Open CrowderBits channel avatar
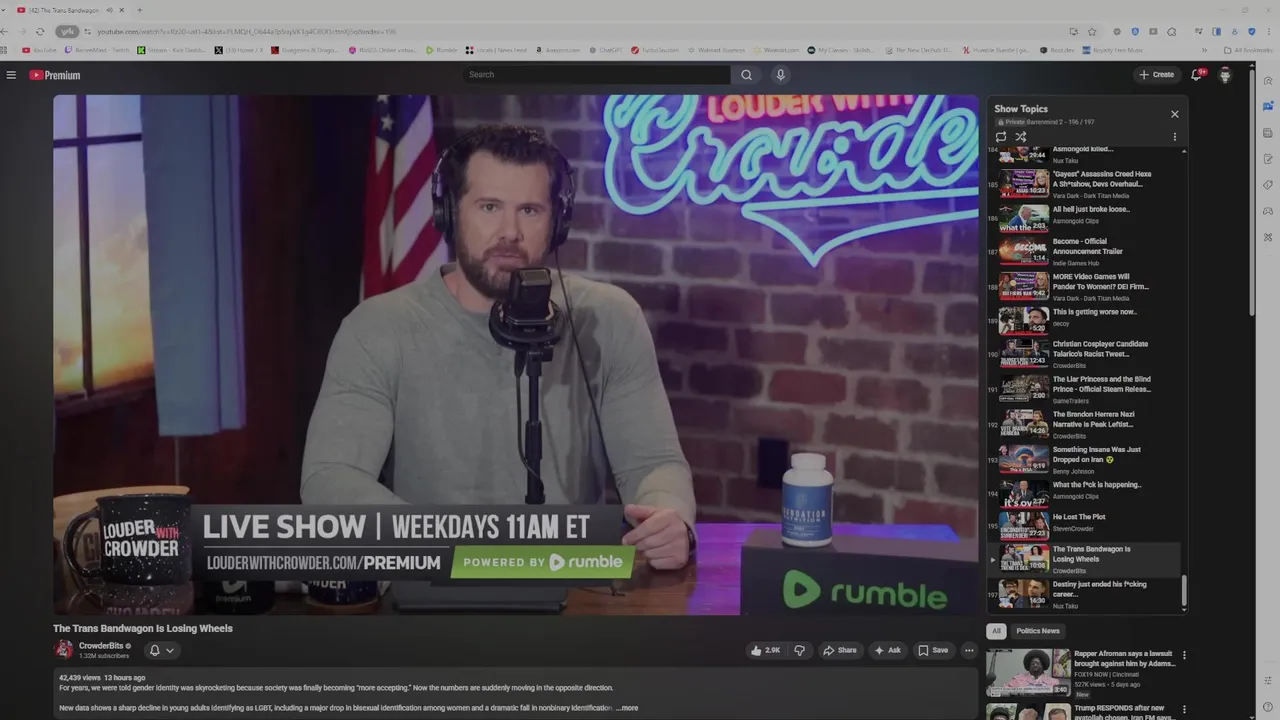Screen dimensions: 1280x720 64,650
